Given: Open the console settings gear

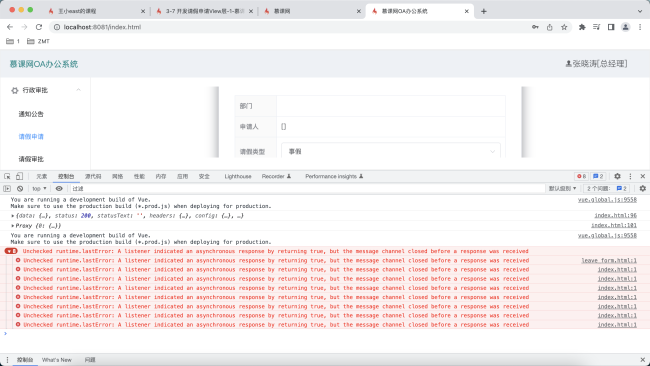Looking at the screenshot, I should coord(643,189).
